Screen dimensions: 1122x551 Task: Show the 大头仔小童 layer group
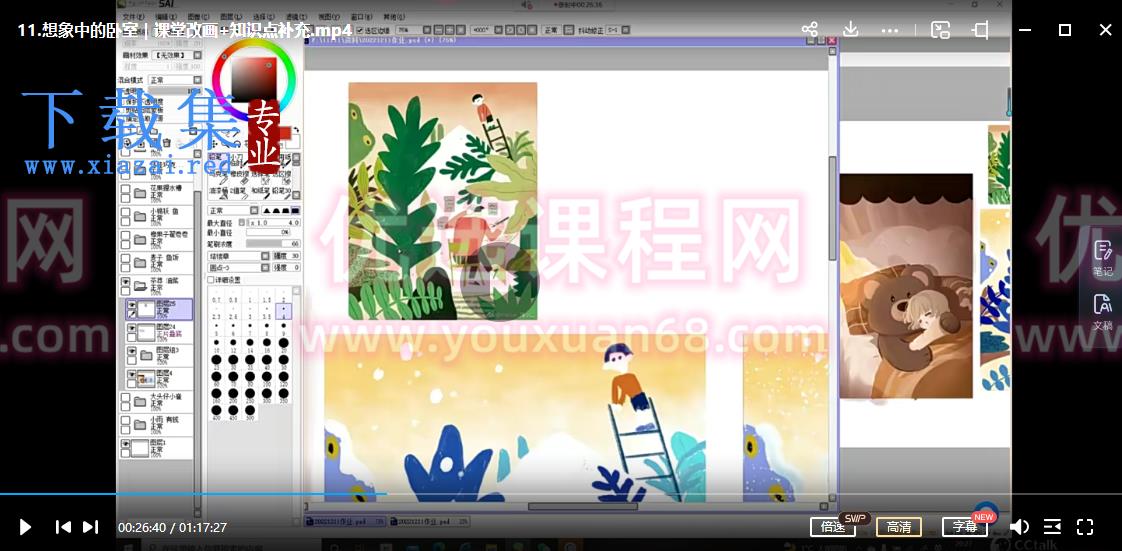(x=125, y=399)
